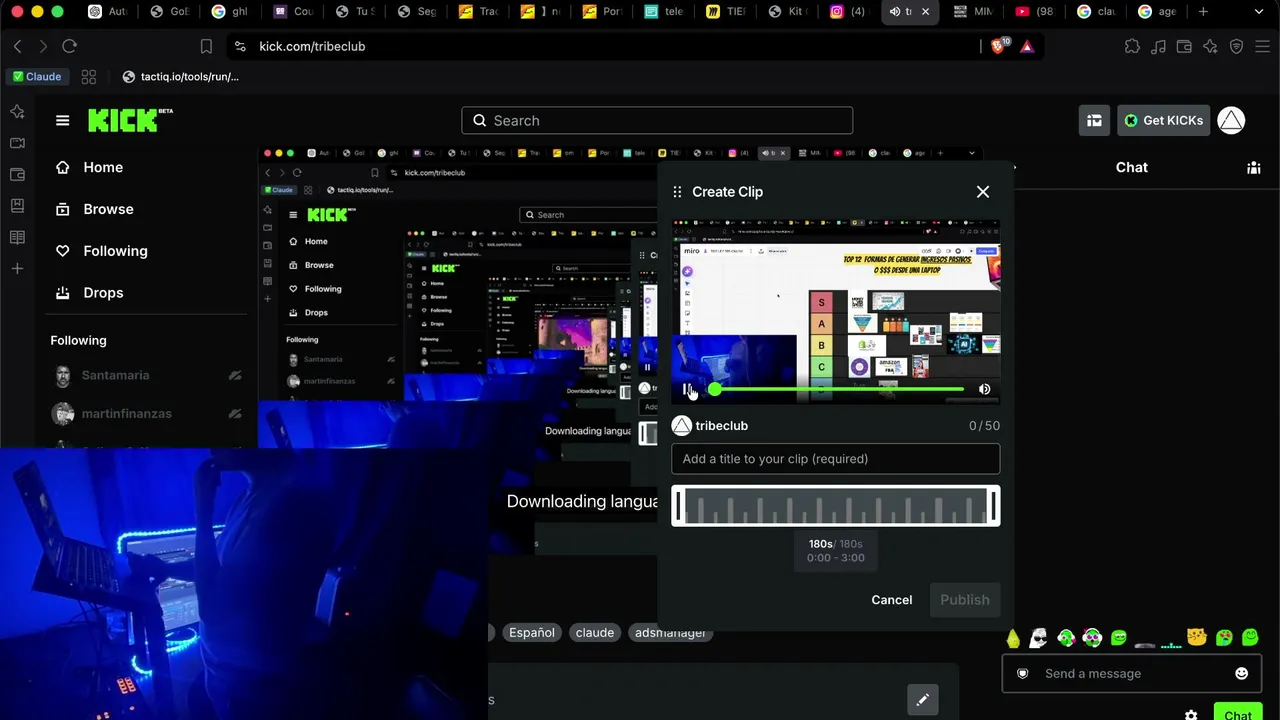The image size is (1280, 720).
Task: Select the rightmost green blob emote
Action: [1250, 638]
